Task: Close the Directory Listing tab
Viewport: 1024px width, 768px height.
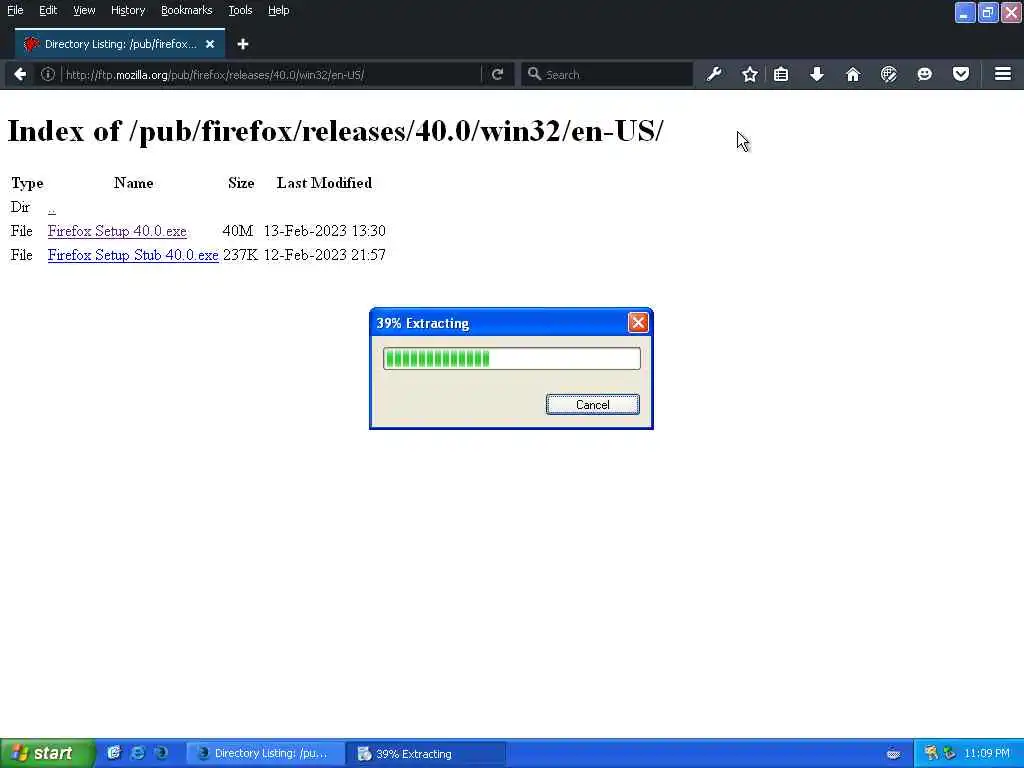Action: [x=210, y=44]
